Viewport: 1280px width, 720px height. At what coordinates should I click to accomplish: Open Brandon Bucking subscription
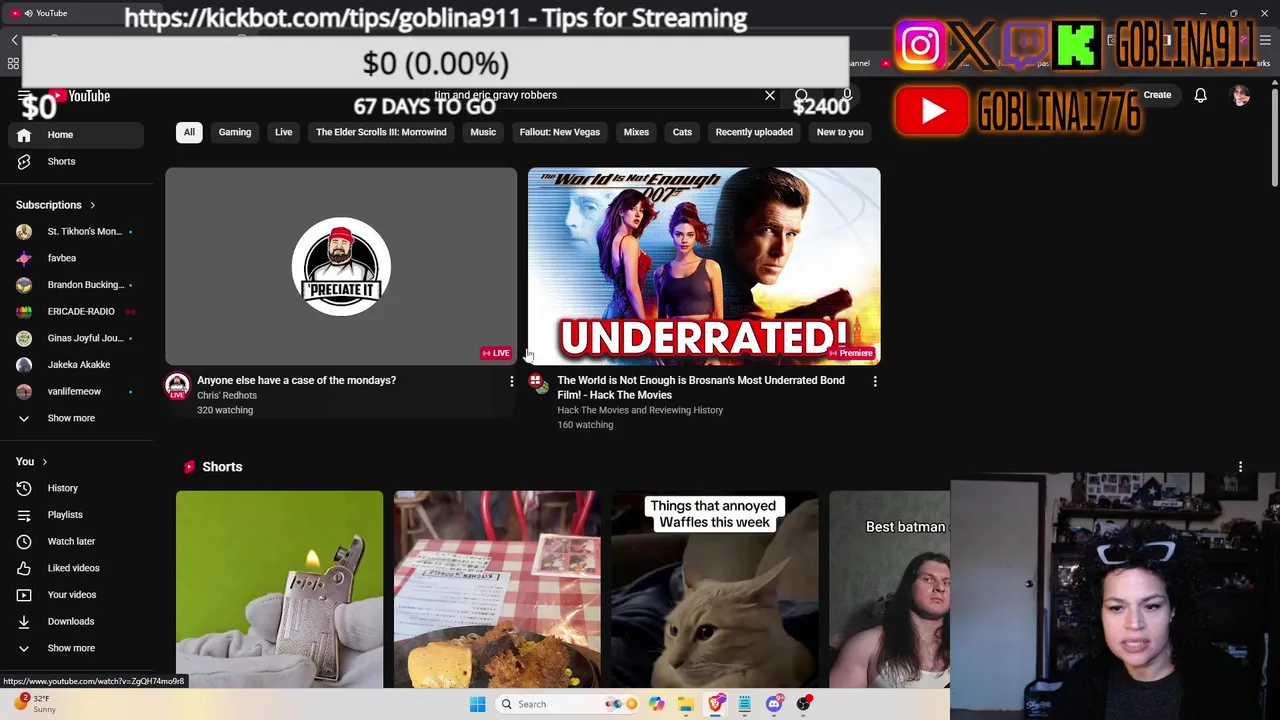pos(75,285)
